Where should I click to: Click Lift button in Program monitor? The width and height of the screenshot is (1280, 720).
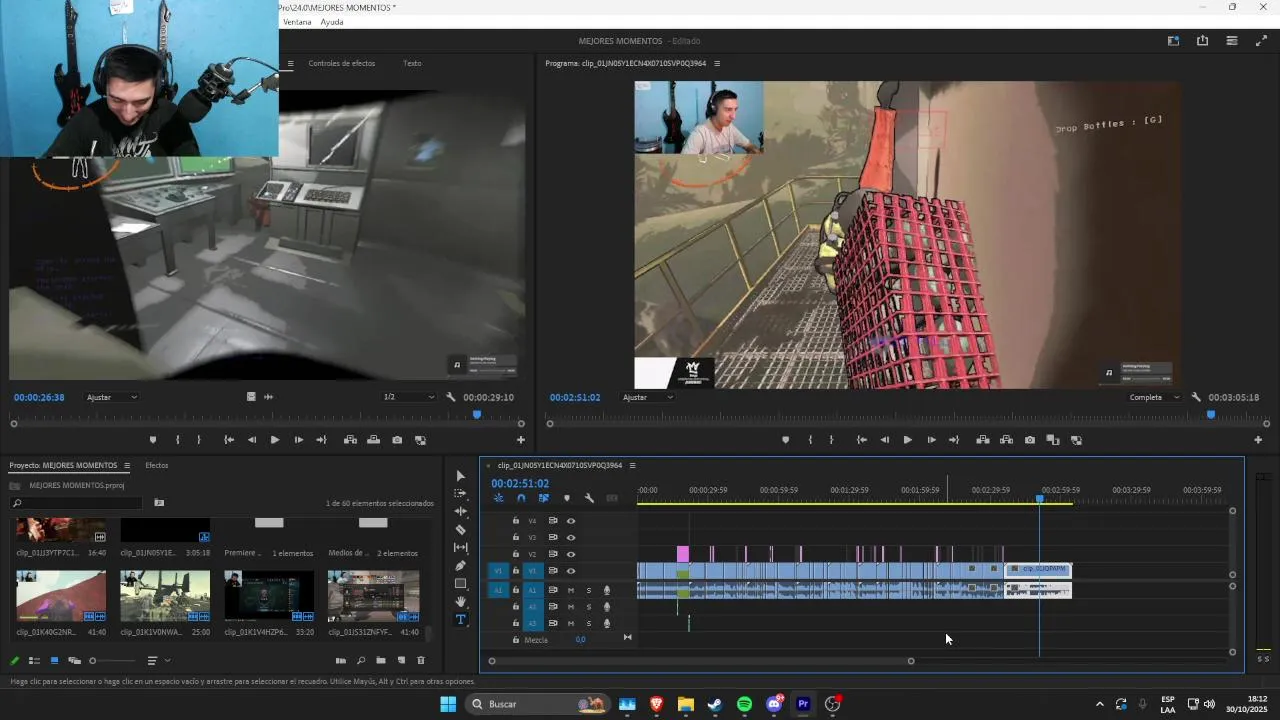(983, 440)
